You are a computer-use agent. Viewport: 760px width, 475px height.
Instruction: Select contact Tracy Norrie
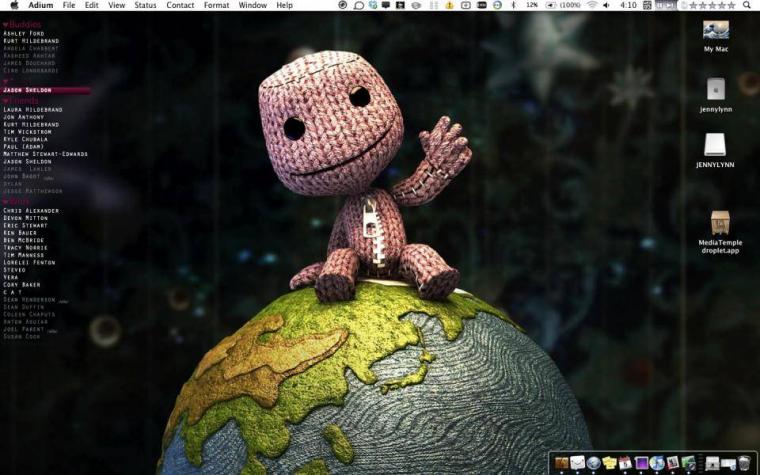tap(26, 248)
